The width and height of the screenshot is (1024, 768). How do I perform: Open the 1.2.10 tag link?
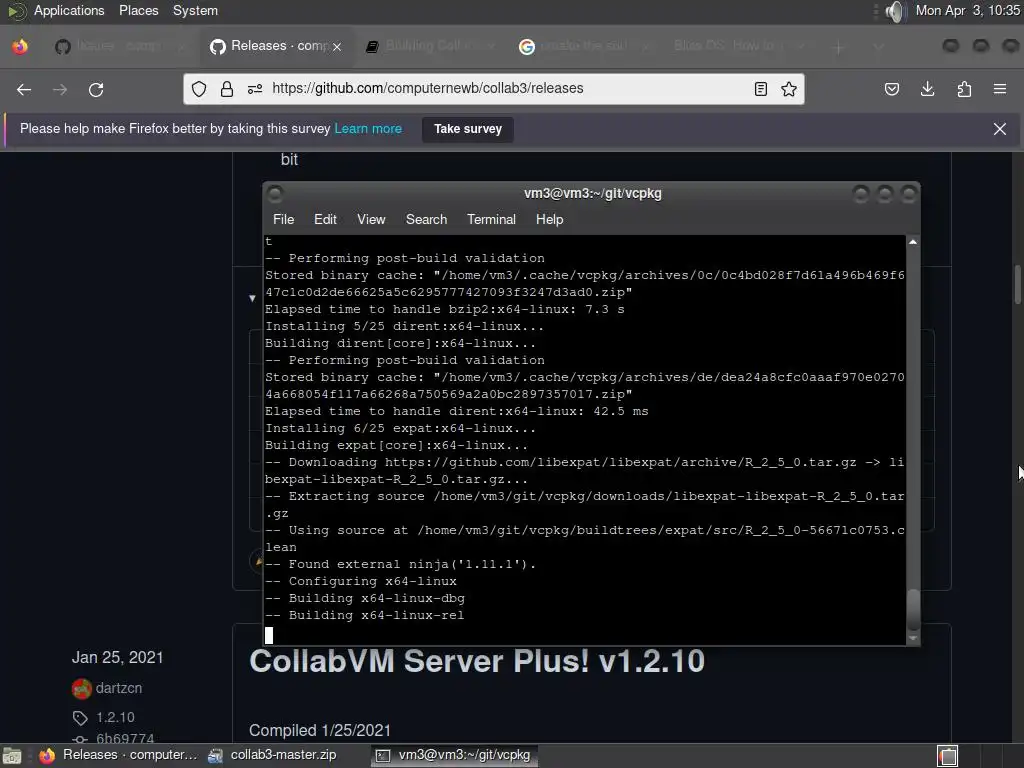point(116,718)
